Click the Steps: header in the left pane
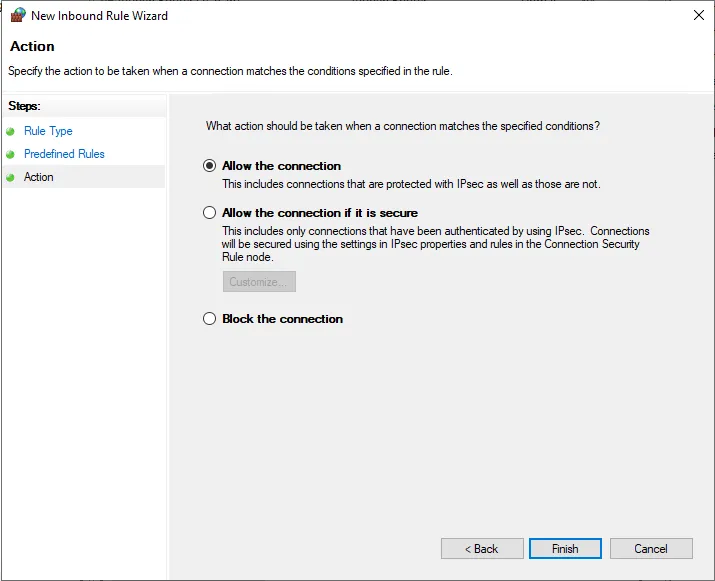The width and height of the screenshot is (715, 581). [x=24, y=106]
